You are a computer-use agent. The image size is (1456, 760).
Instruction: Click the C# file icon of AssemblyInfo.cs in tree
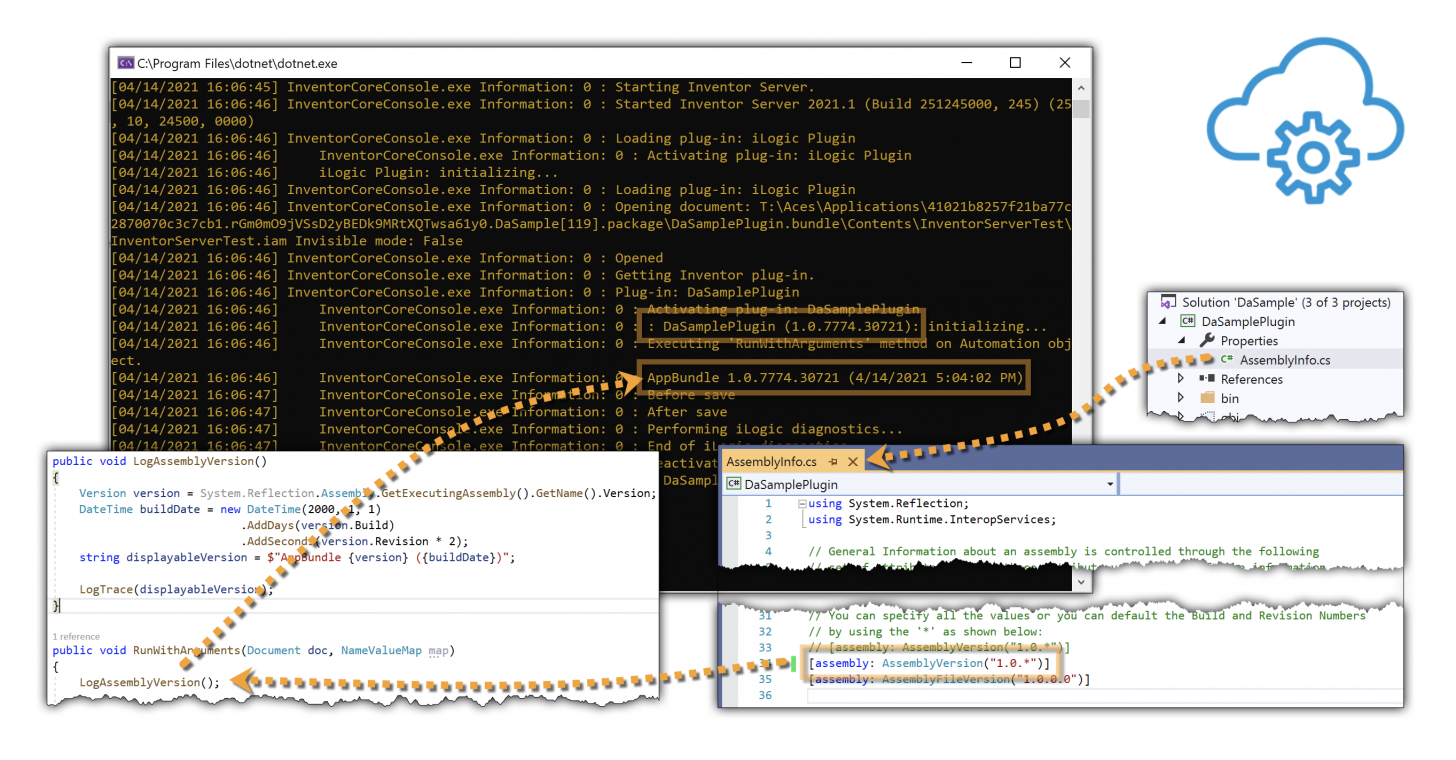click(1226, 360)
